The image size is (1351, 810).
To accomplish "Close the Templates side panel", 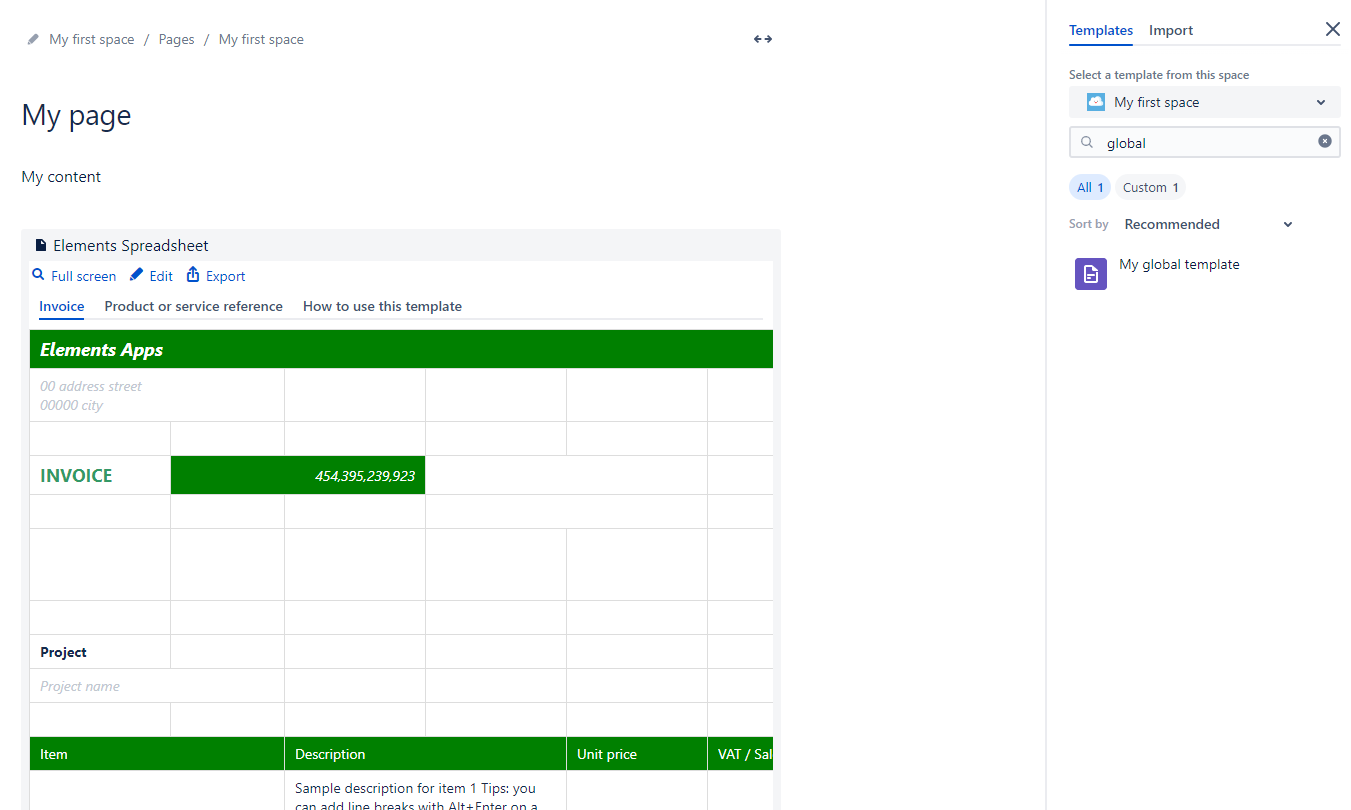I will [1332, 29].
